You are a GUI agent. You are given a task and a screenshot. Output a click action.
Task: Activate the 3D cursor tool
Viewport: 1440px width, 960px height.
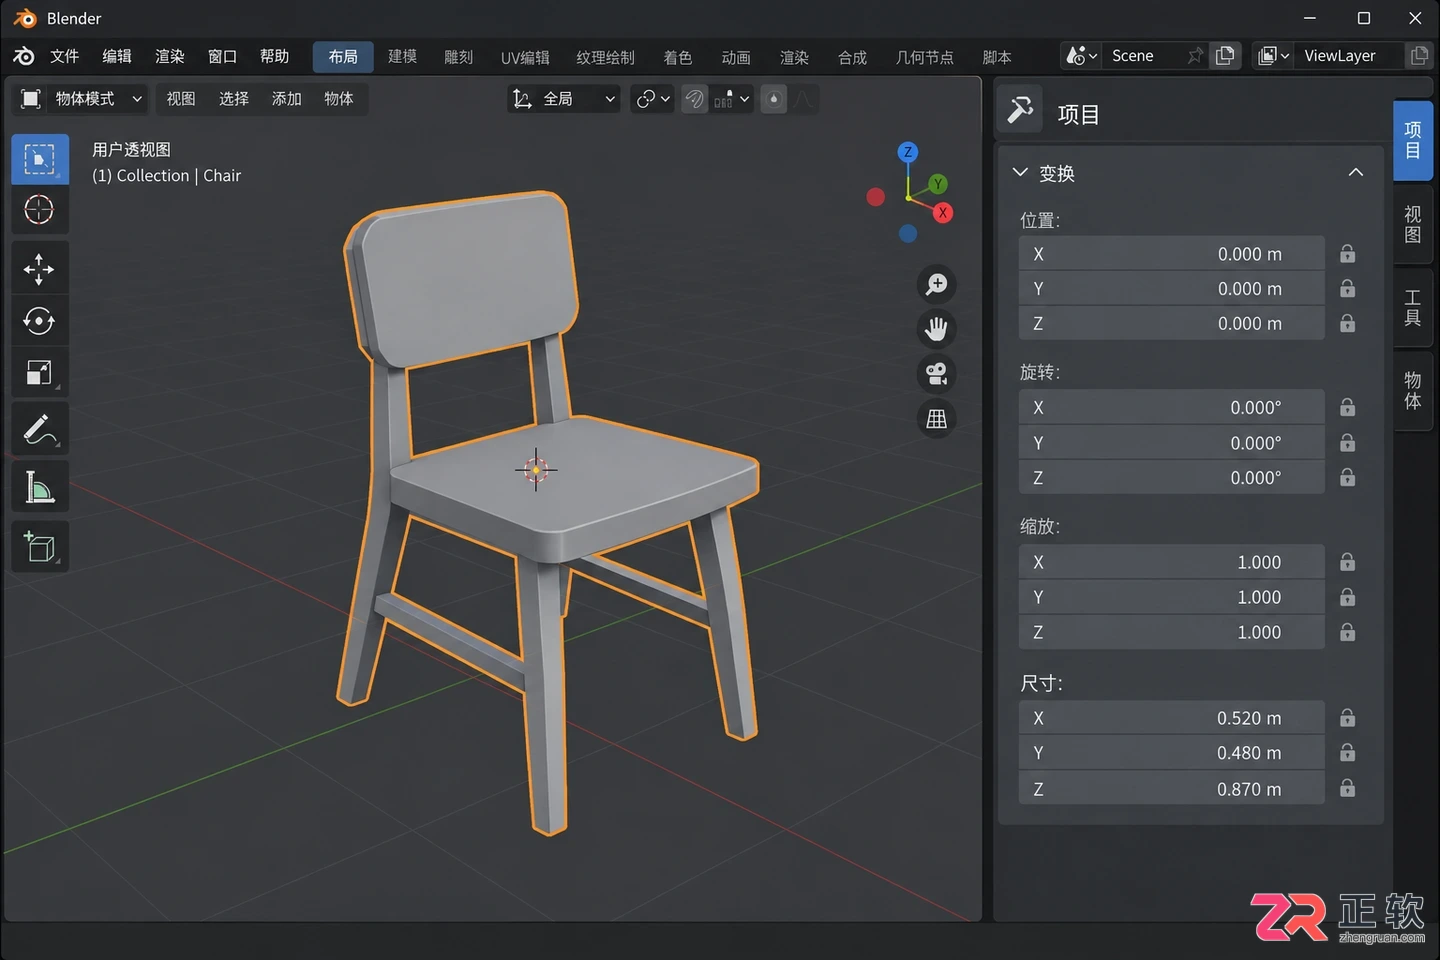40,210
